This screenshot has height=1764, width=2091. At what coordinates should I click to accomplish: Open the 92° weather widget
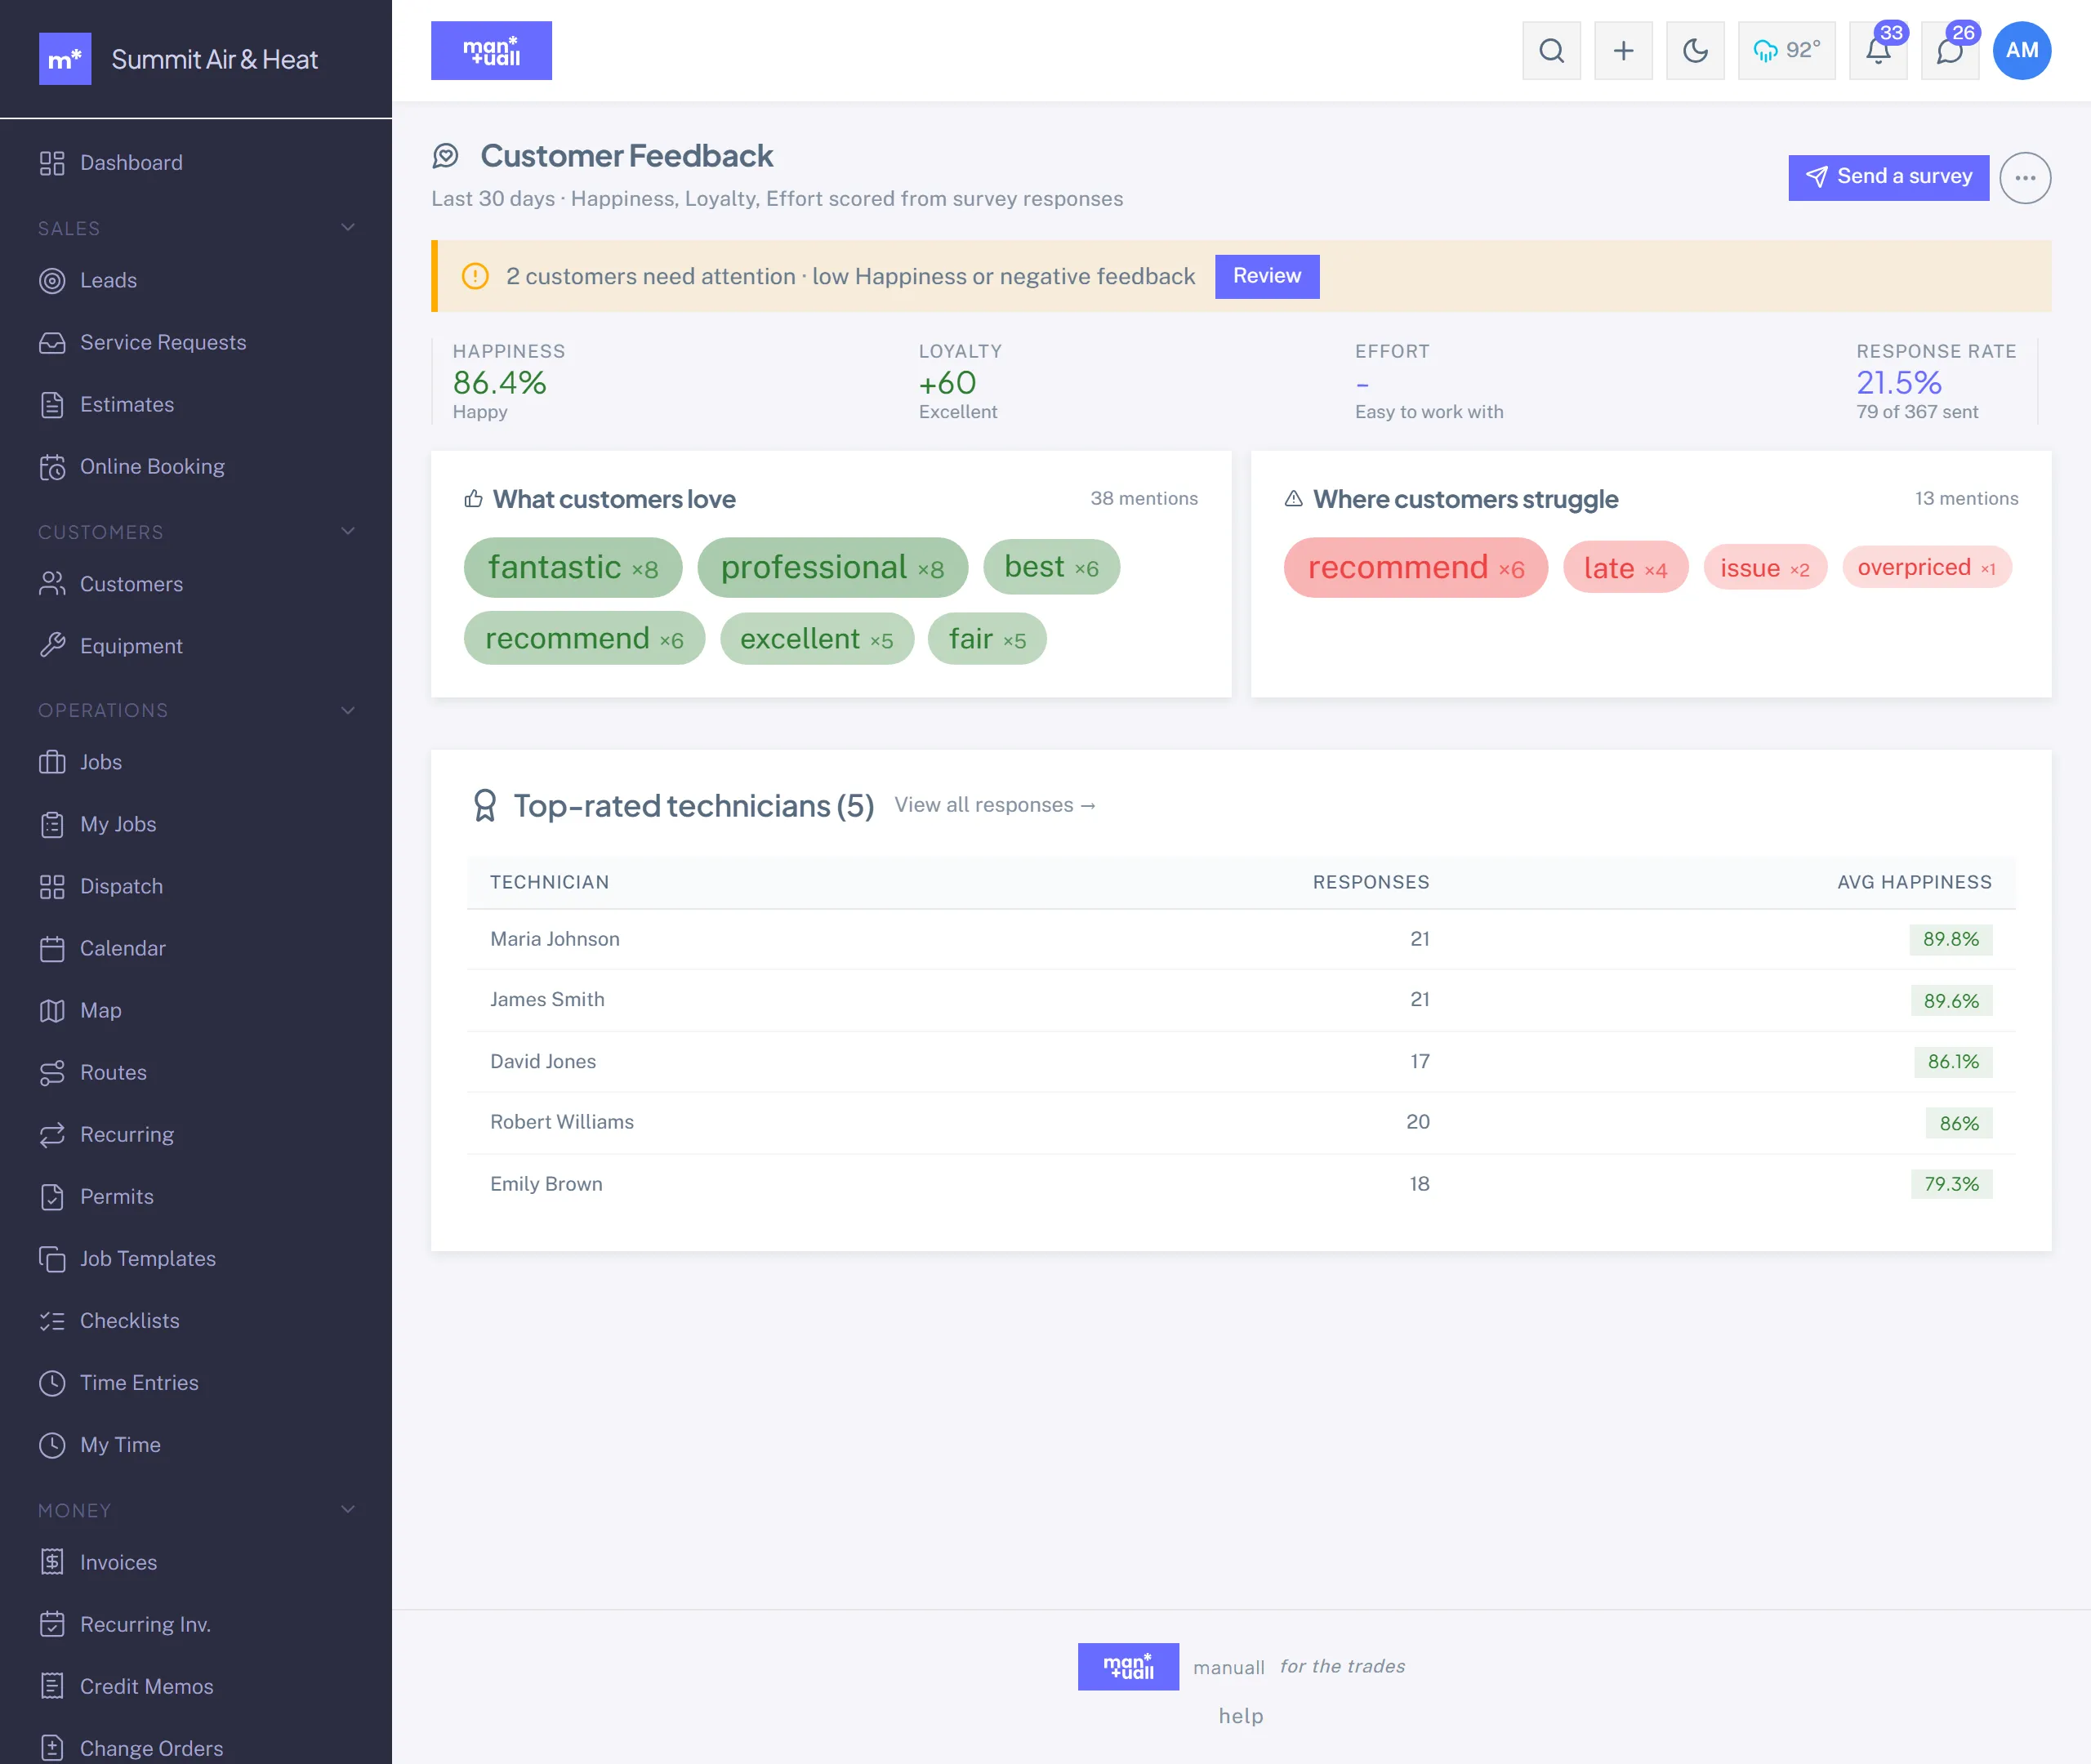[1786, 51]
